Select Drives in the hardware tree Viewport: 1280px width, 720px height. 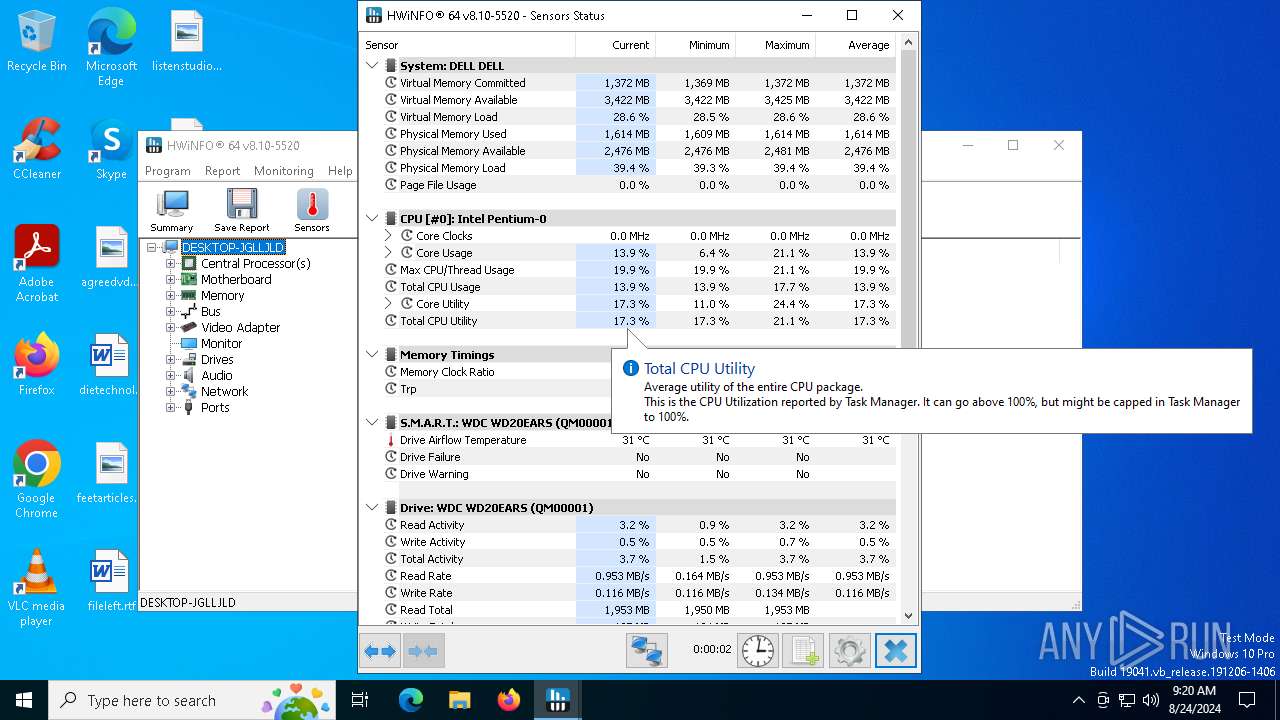pos(217,360)
